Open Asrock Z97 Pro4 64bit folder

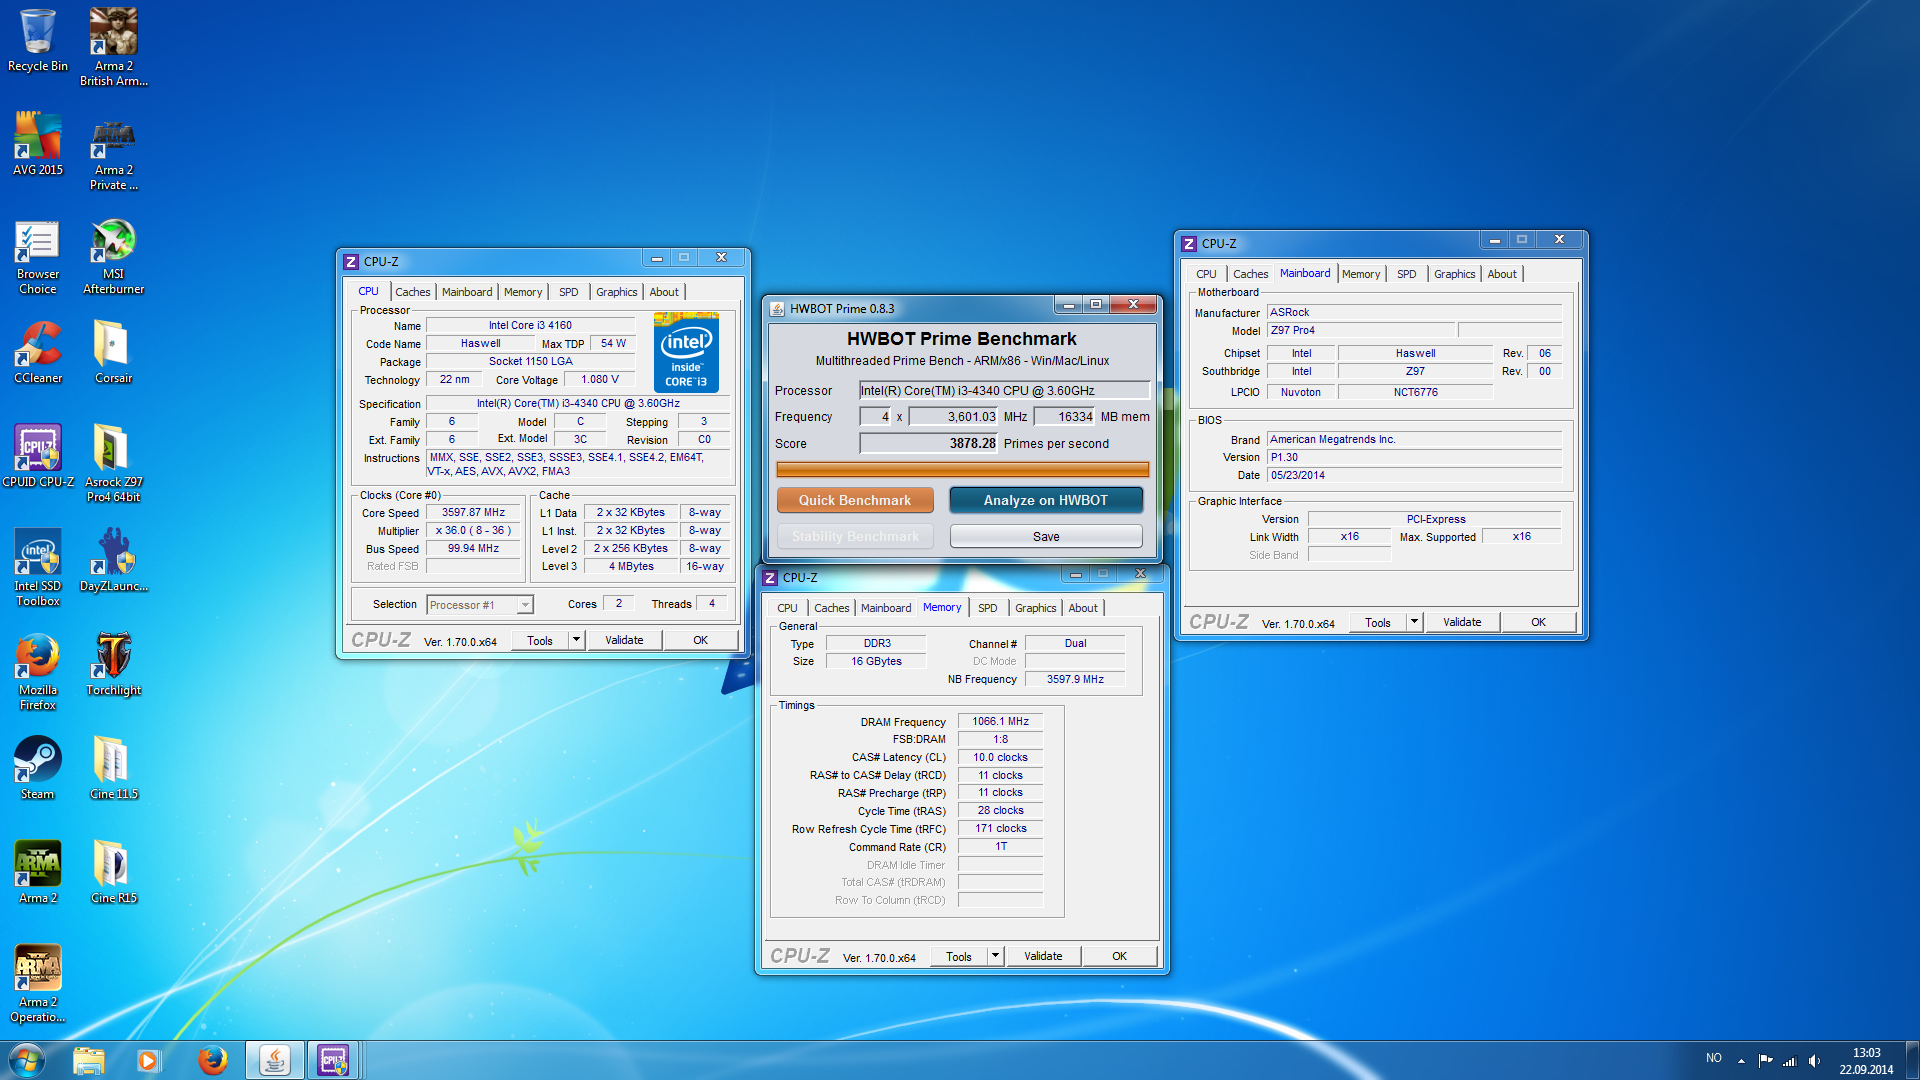pos(114,462)
